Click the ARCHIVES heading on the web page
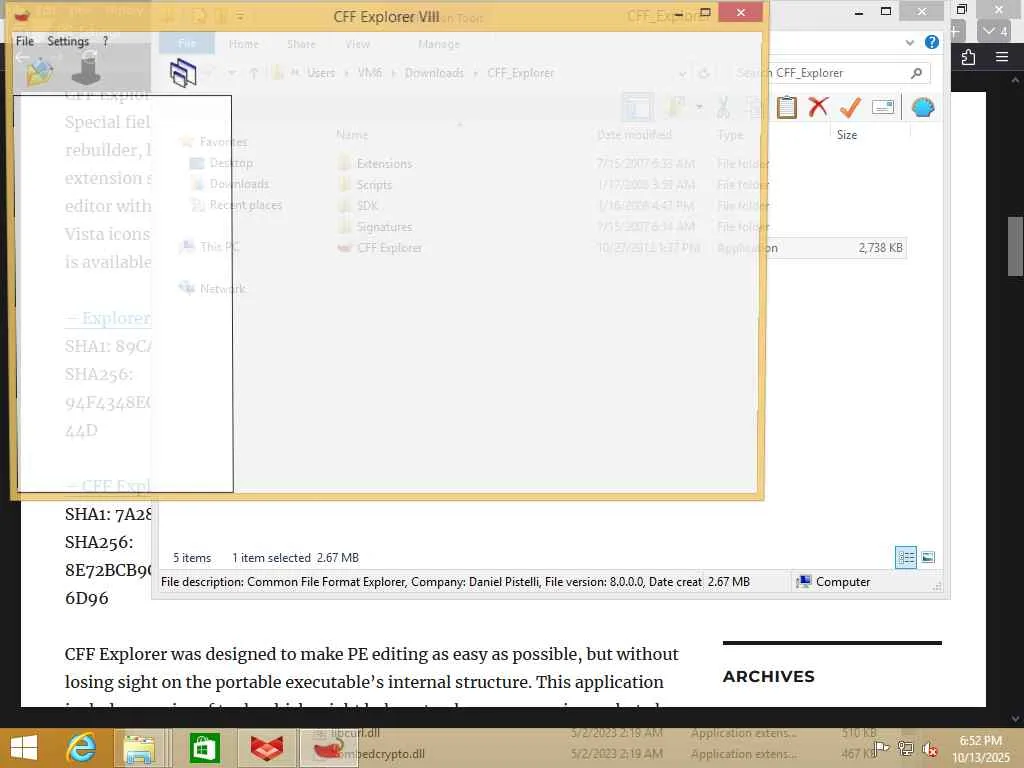Screen dimensions: 1024x768 coord(769,677)
